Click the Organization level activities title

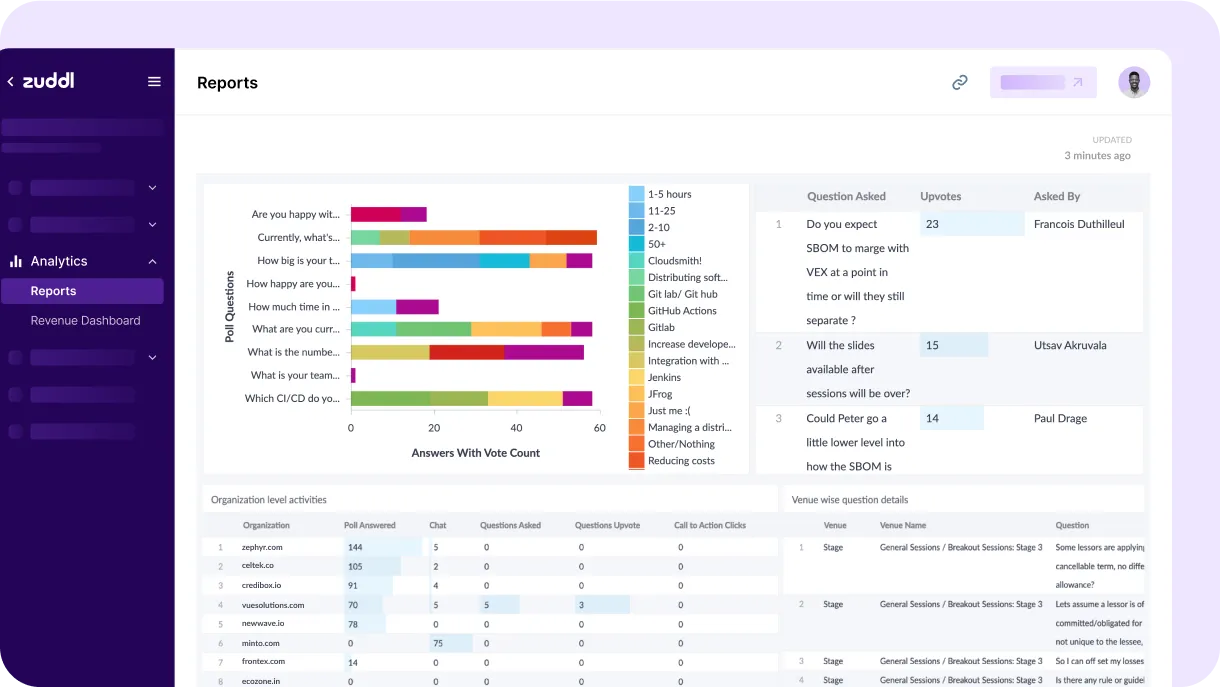click(269, 499)
